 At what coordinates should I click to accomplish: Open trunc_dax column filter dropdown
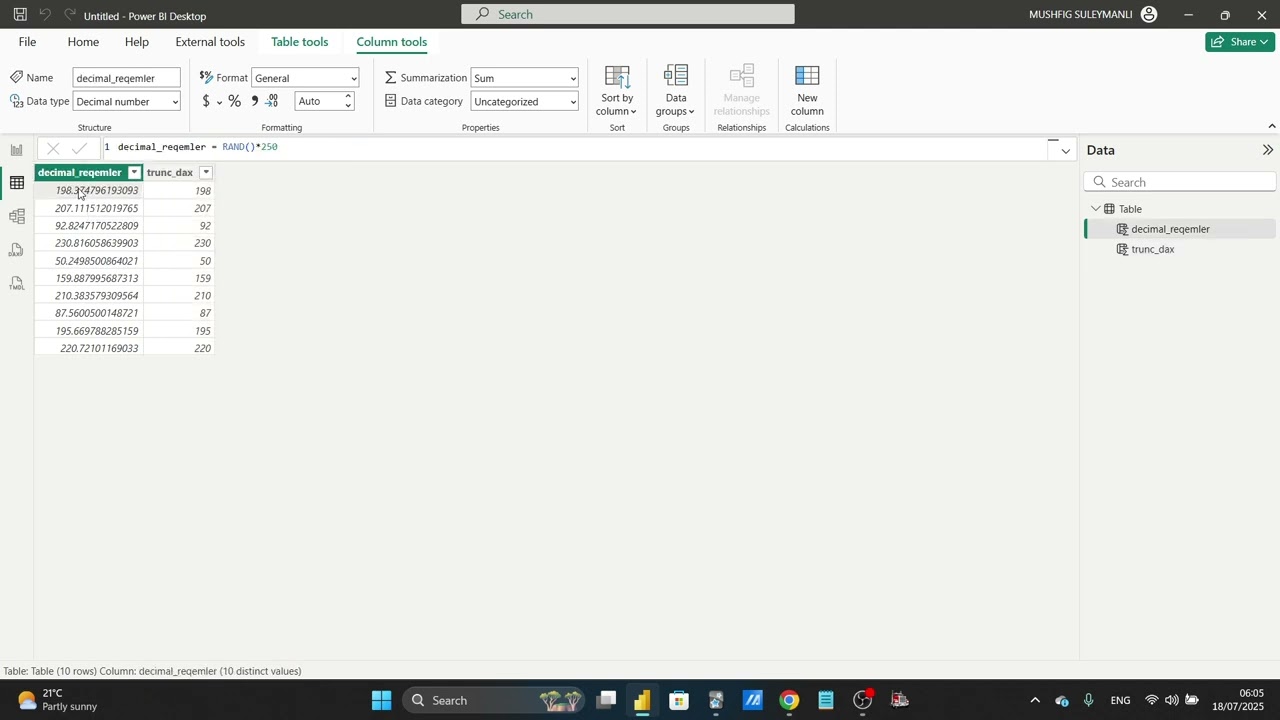(206, 173)
